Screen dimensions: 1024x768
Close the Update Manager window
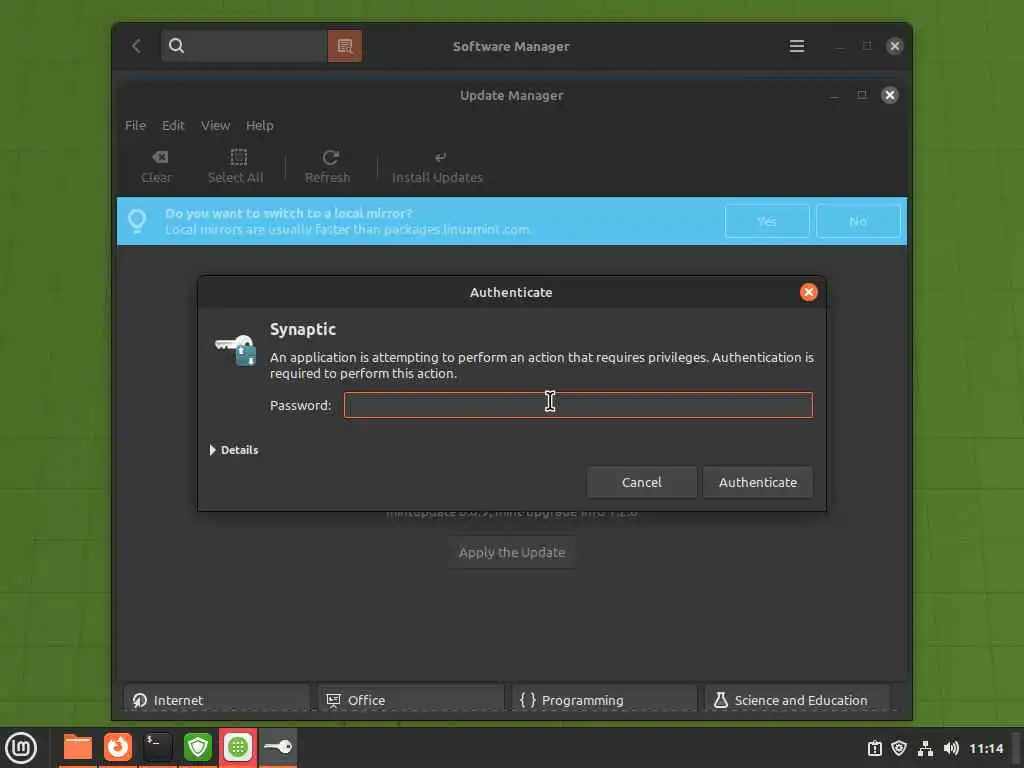point(889,95)
